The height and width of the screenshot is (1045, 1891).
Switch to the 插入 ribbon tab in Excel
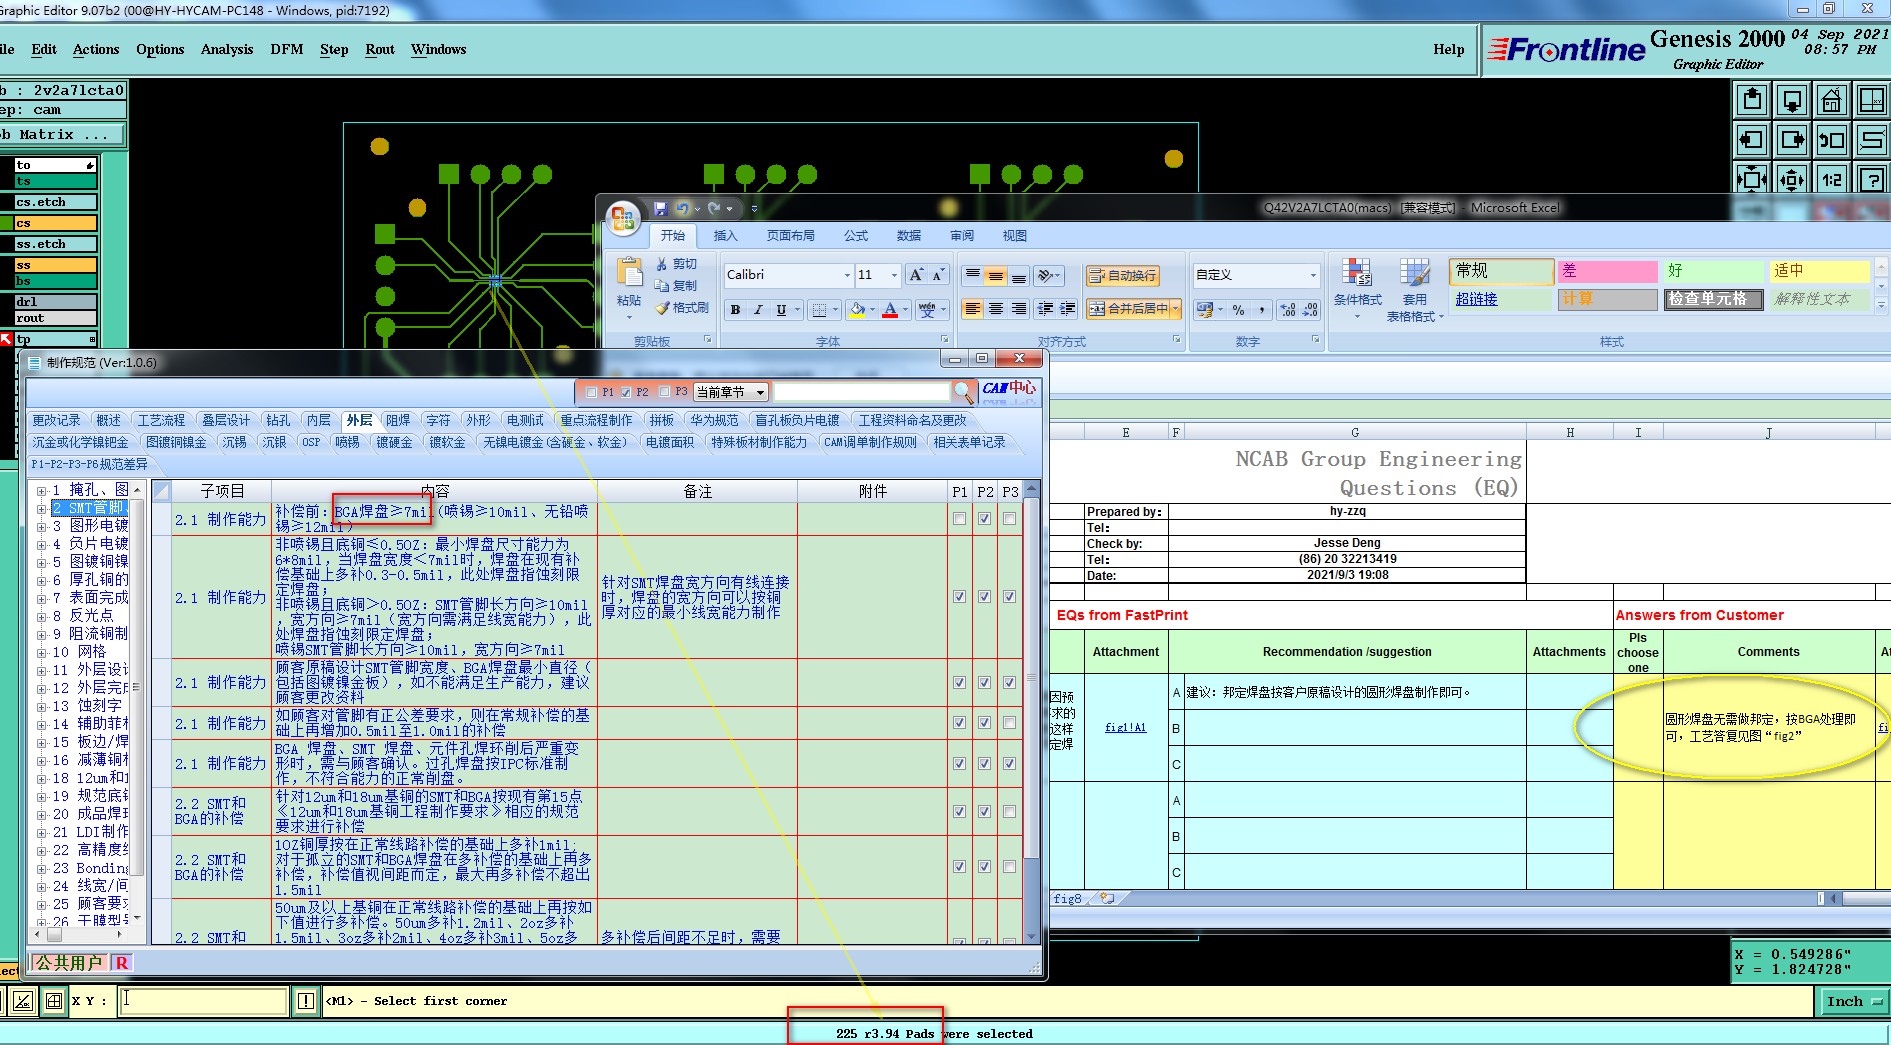(x=725, y=236)
